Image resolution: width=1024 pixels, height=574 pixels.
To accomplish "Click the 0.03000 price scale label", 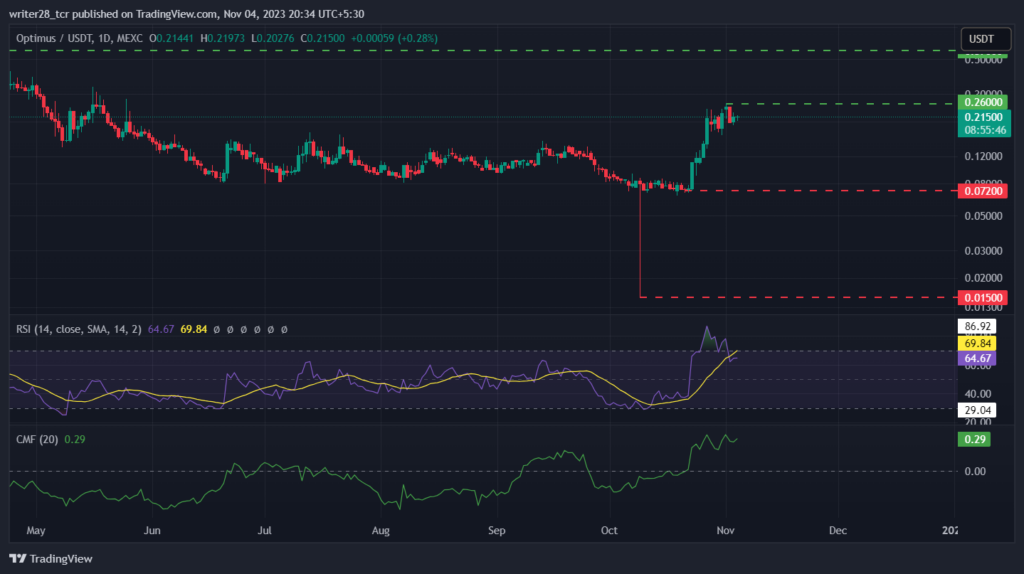I will 983,251.
